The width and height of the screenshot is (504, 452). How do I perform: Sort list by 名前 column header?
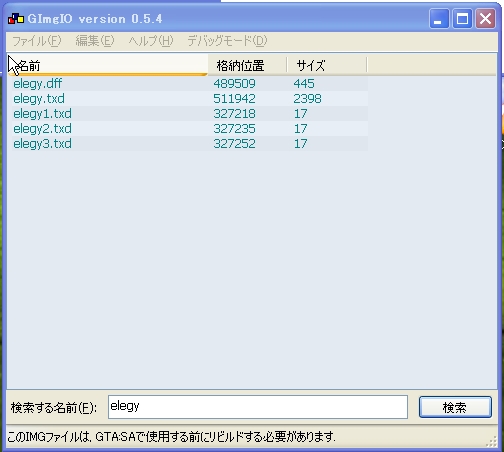click(107, 65)
